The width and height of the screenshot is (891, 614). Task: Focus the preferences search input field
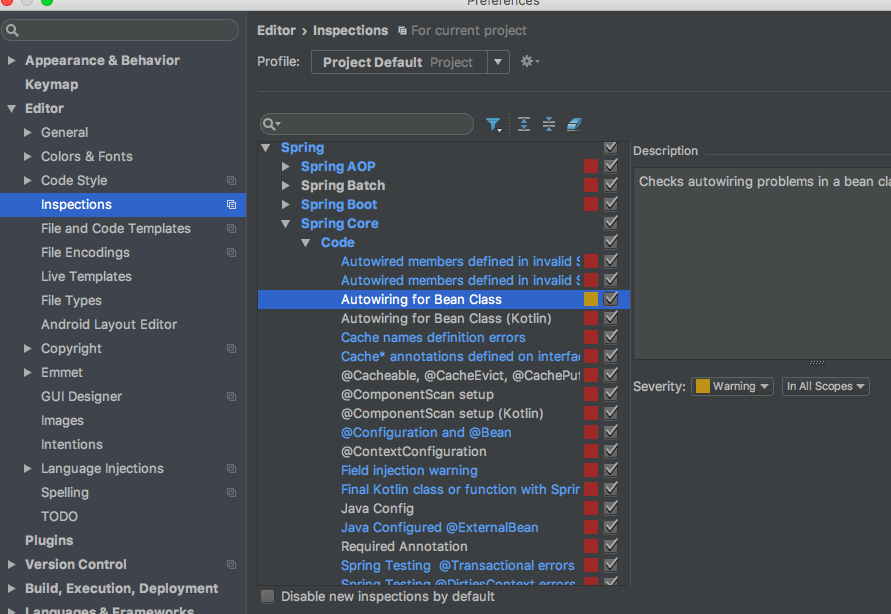120,30
